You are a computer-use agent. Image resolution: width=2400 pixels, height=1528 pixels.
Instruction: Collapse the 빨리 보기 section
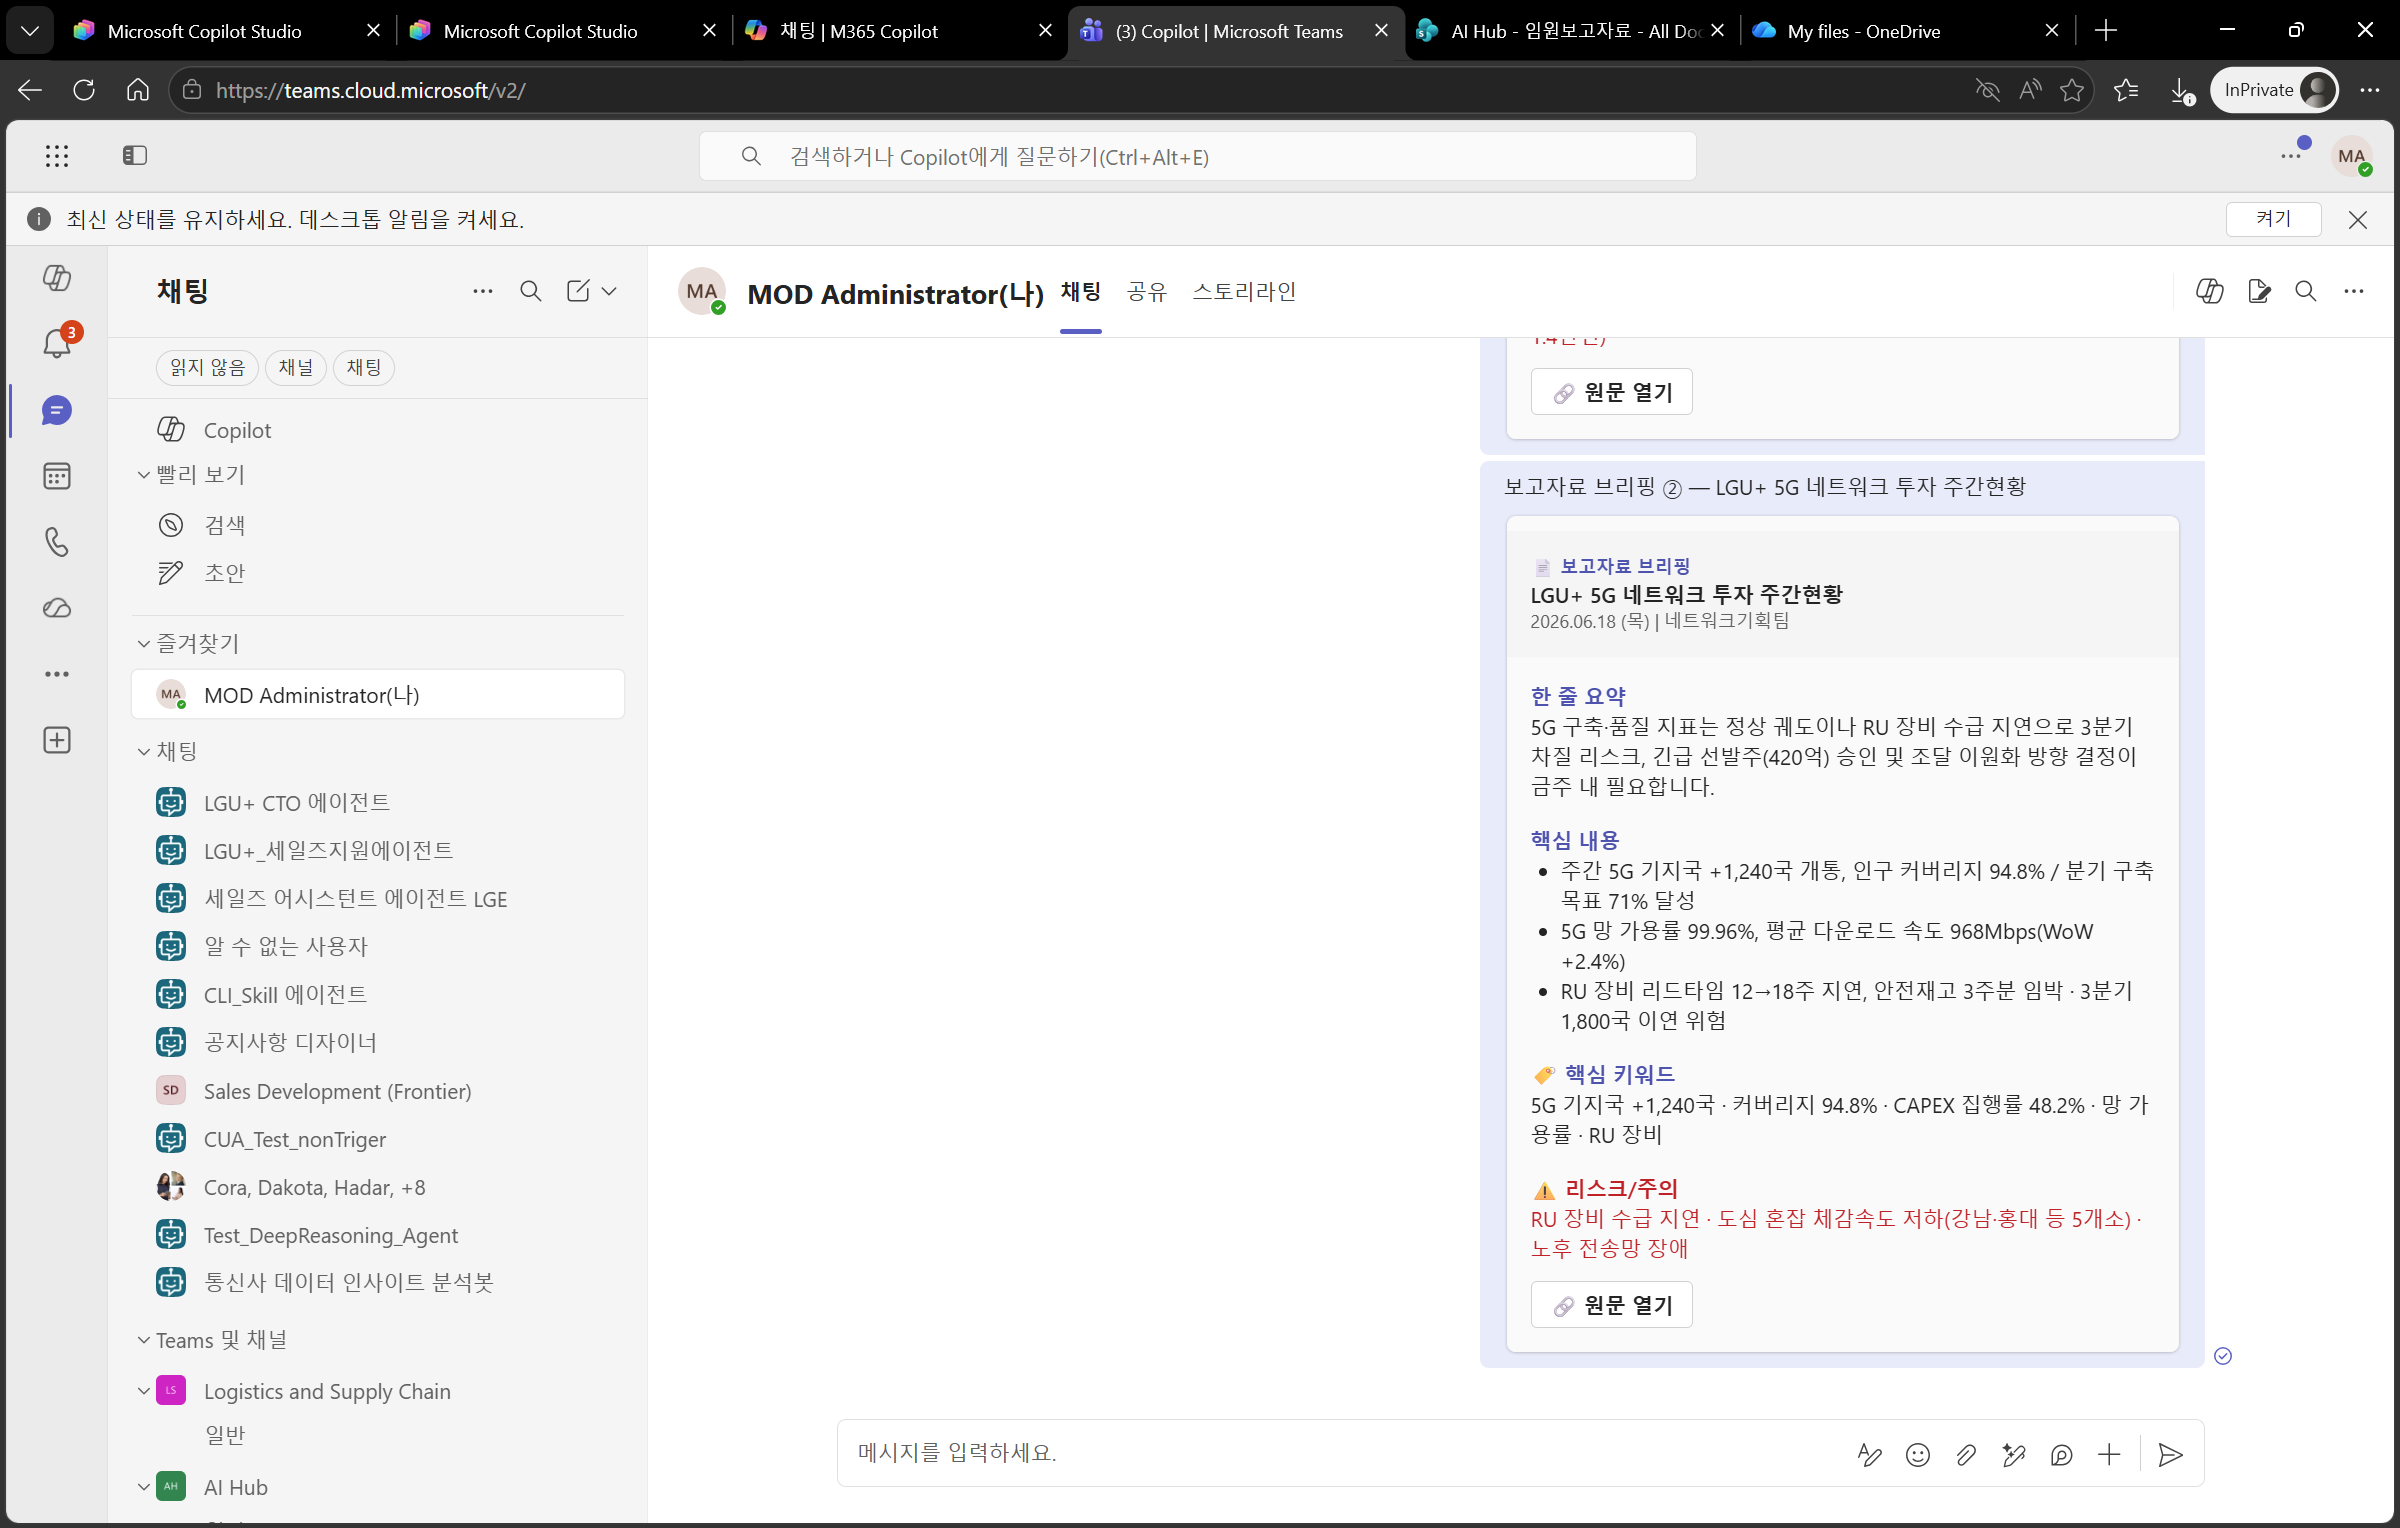pos(144,475)
